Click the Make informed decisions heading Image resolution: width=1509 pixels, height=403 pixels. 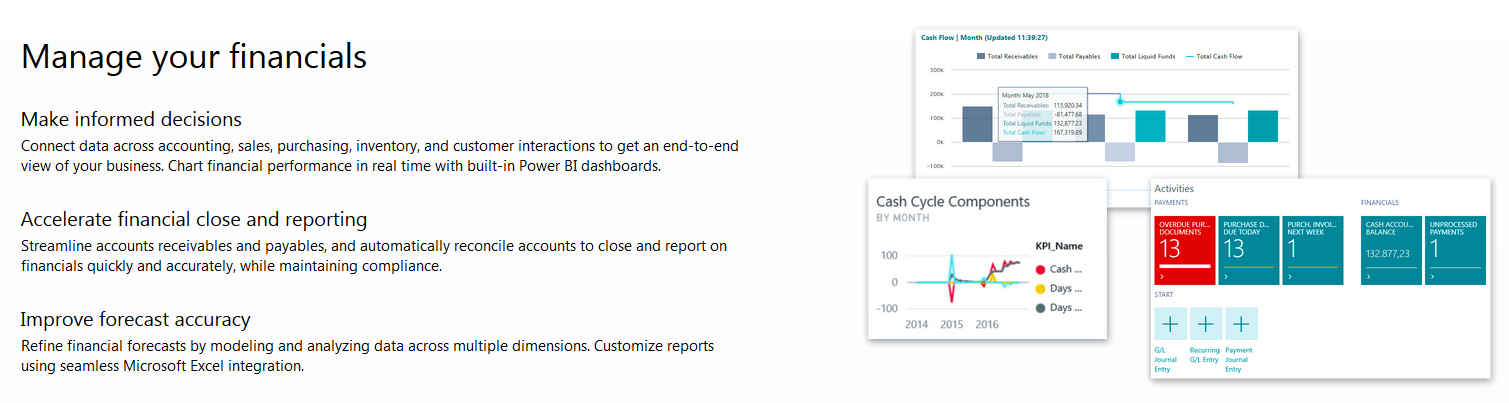(131, 119)
